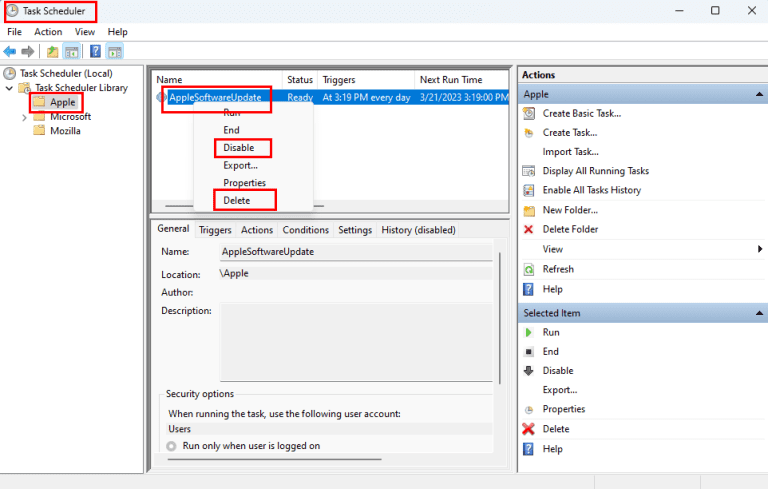
Task: Select the Mozilla folder in tree
Action: (x=65, y=131)
